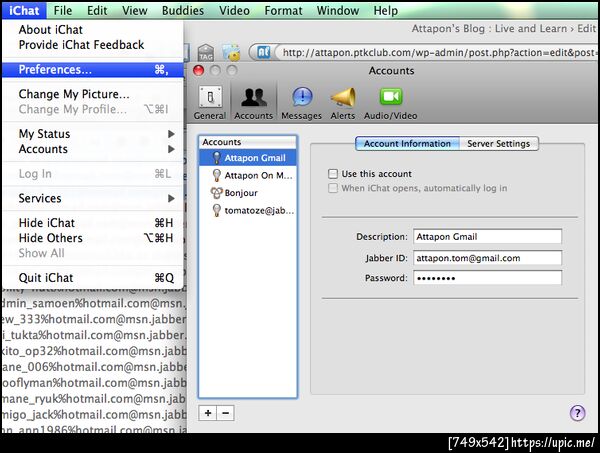Open the Alerts preferences pane
The image size is (600, 453).
pyautogui.click(x=343, y=103)
